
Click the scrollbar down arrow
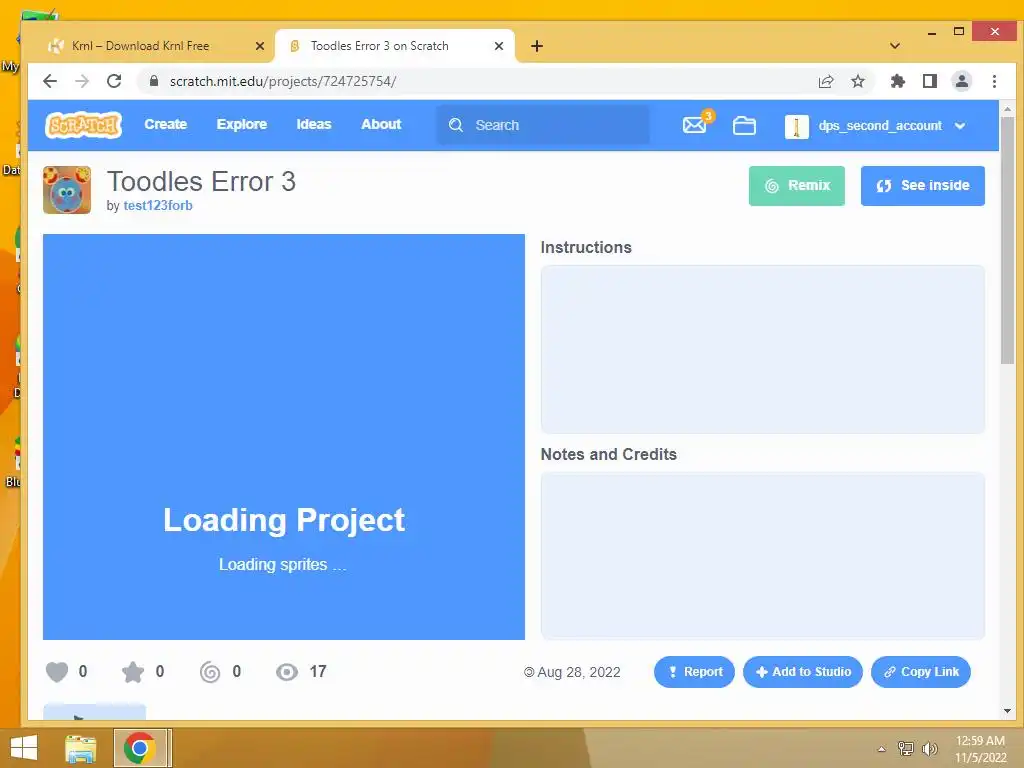click(x=1007, y=711)
